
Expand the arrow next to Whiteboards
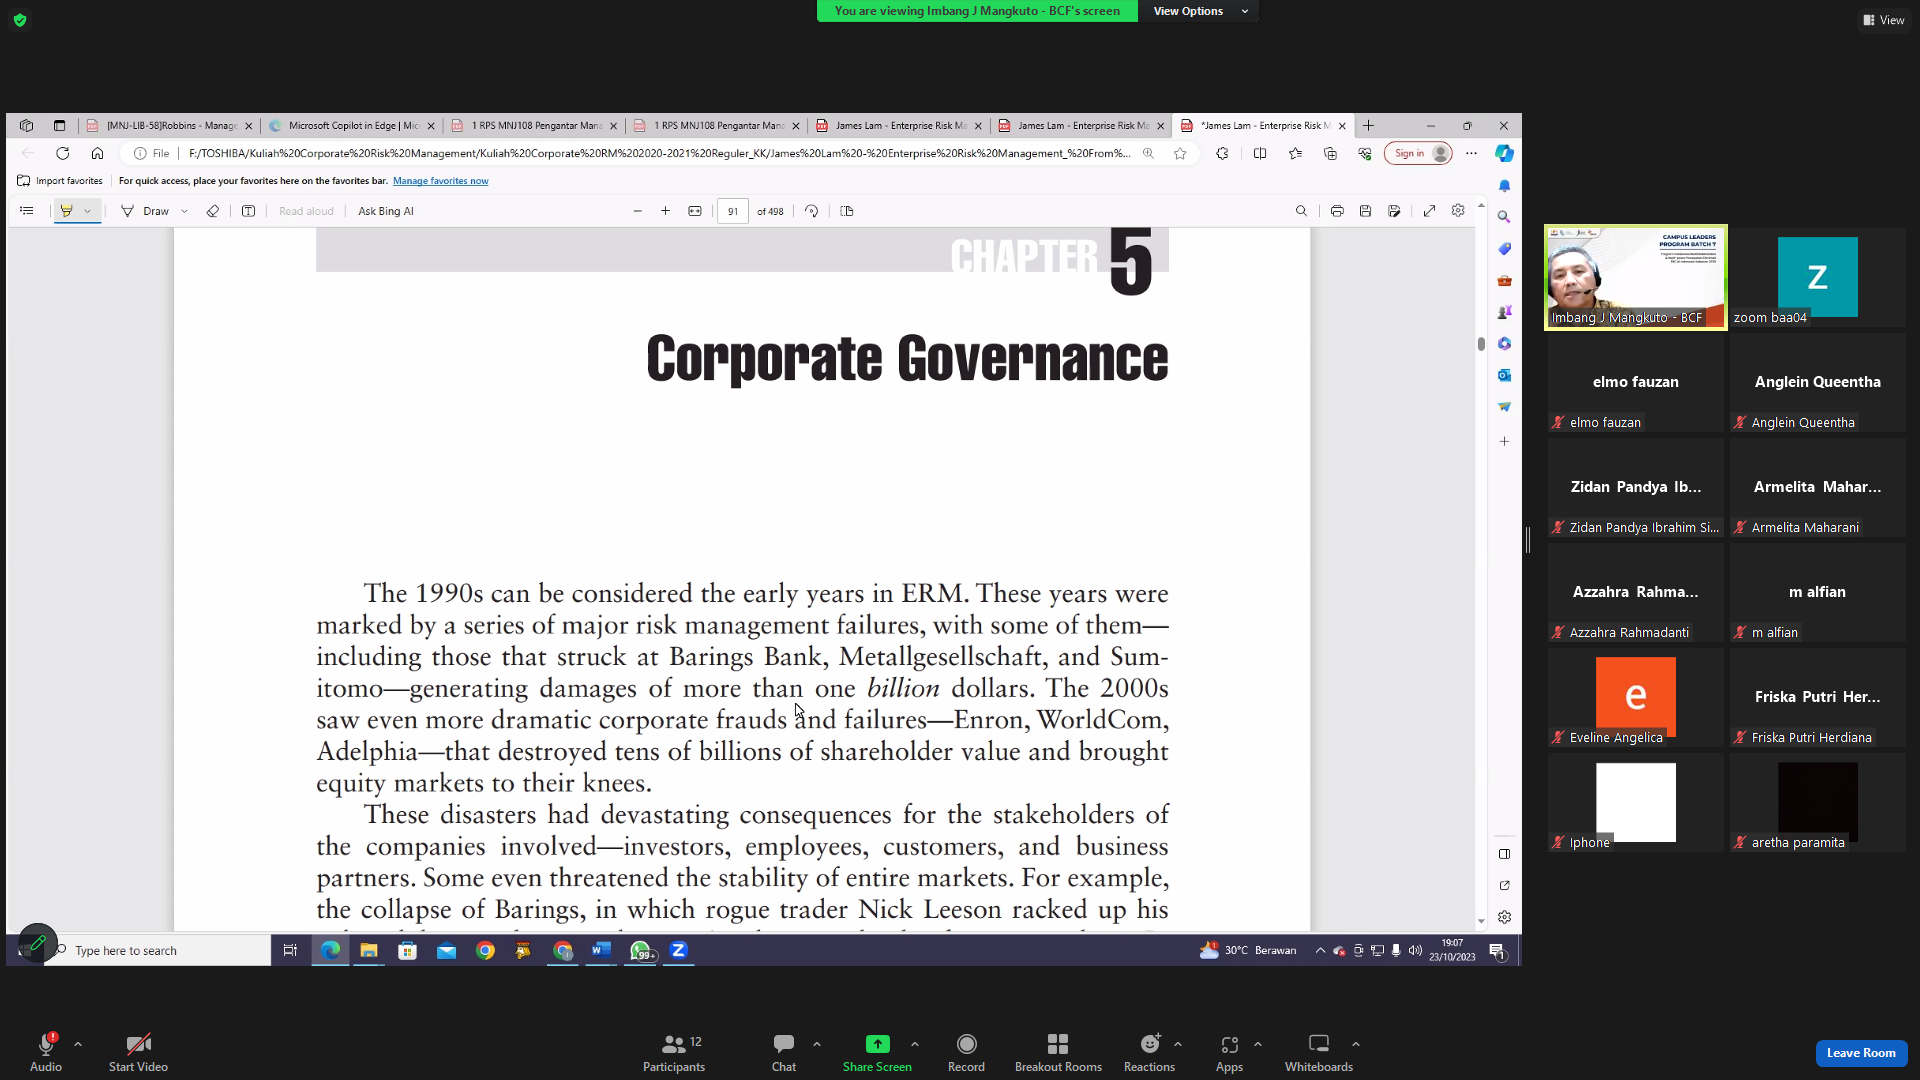coord(1356,1044)
